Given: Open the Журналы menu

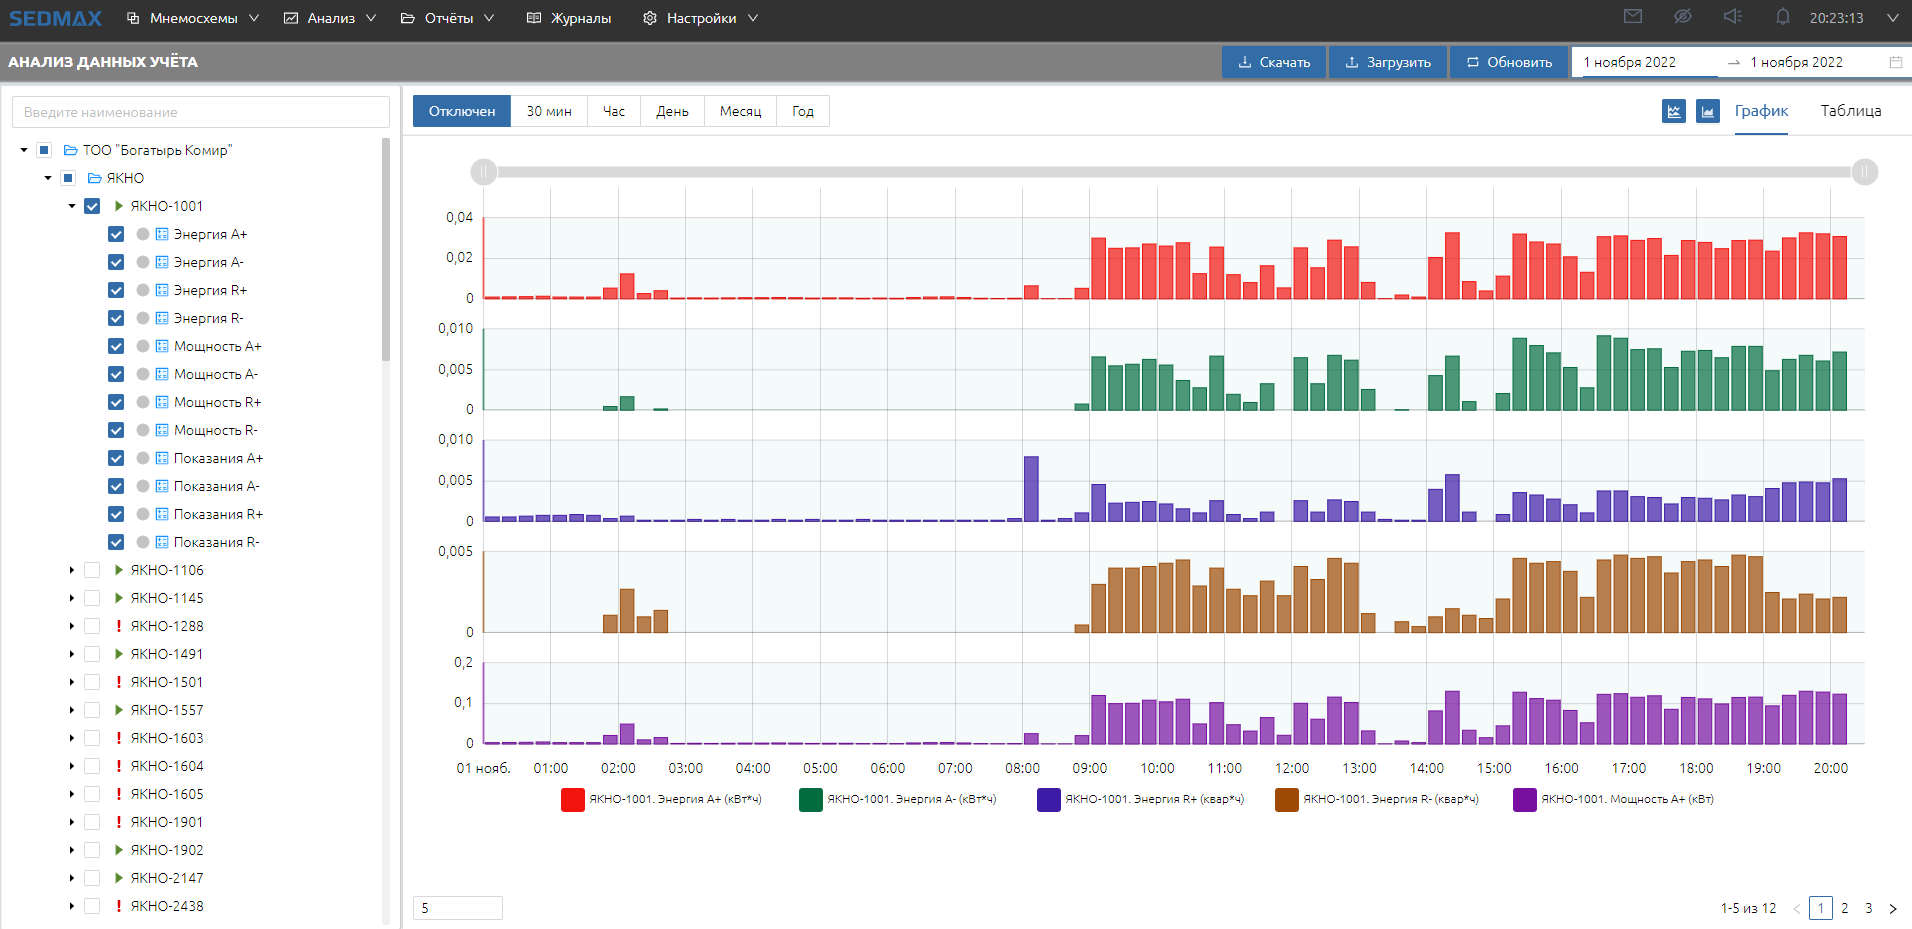Looking at the screenshot, I should click(x=569, y=18).
